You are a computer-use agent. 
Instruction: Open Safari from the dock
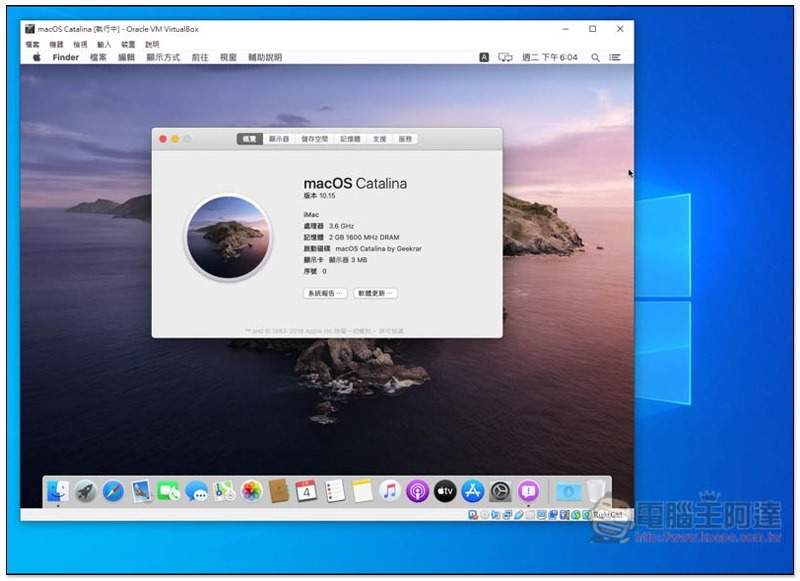(x=113, y=491)
